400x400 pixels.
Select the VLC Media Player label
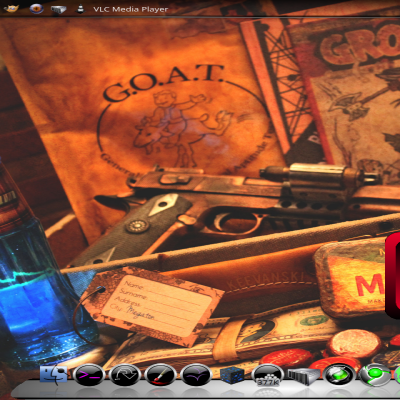click(x=131, y=9)
